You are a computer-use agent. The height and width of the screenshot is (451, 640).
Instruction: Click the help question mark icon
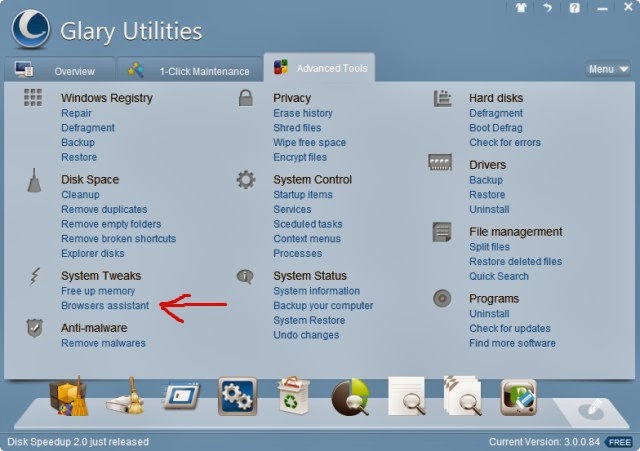(x=575, y=8)
